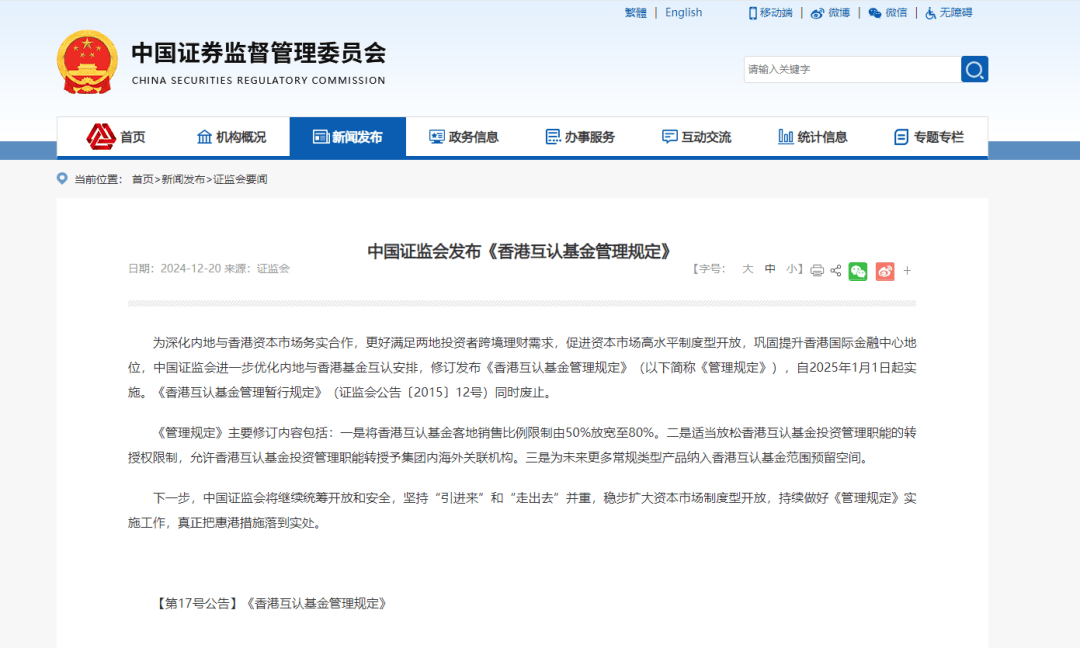Open the 机构概况 navigation tab
1080x648 pixels.
tap(231, 137)
